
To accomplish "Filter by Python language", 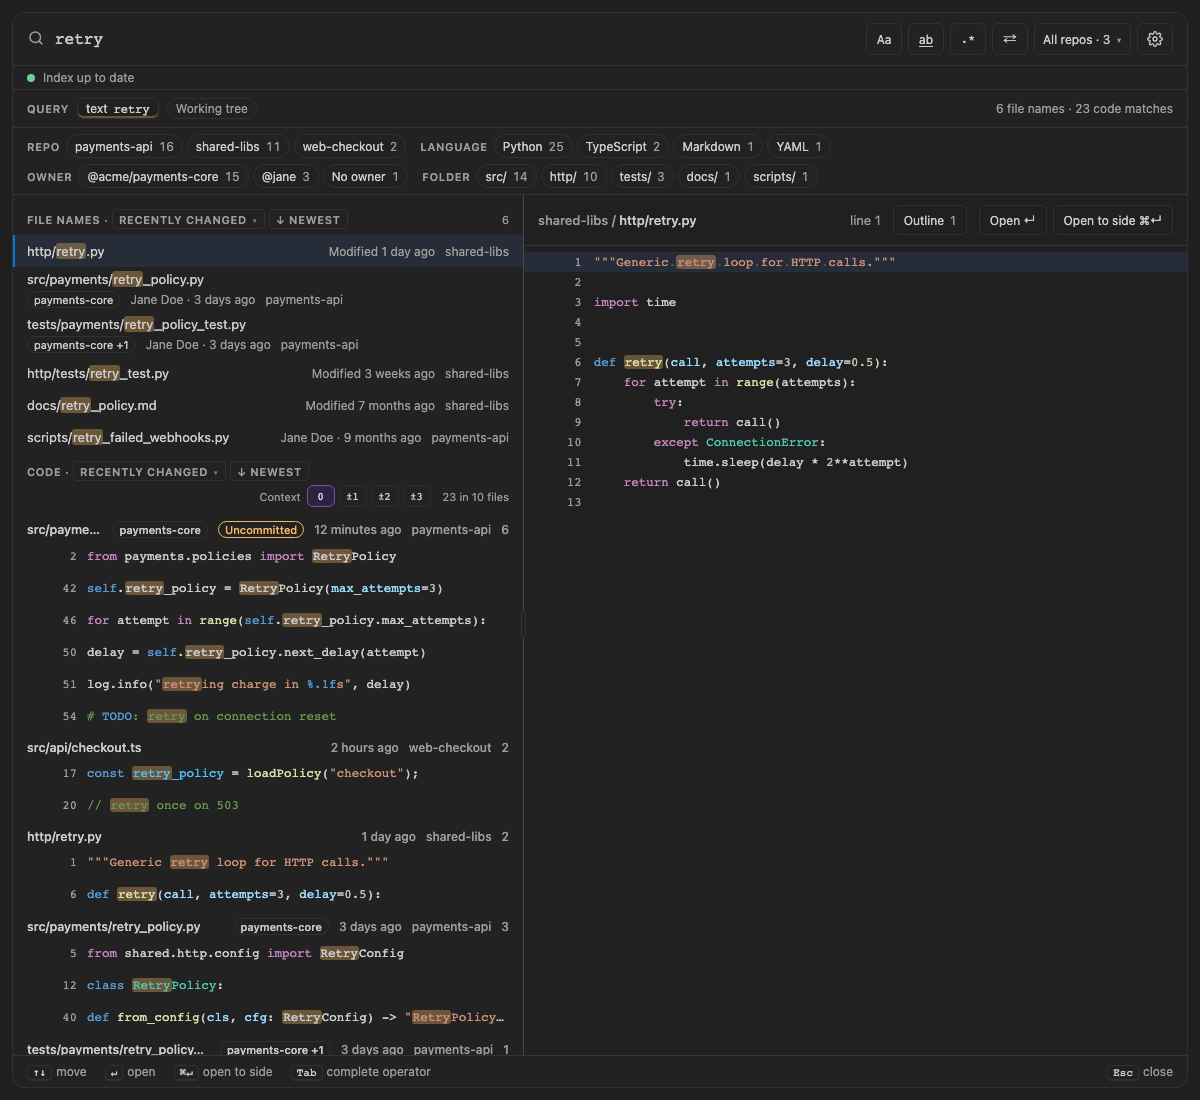I will pyautogui.click(x=533, y=147).
